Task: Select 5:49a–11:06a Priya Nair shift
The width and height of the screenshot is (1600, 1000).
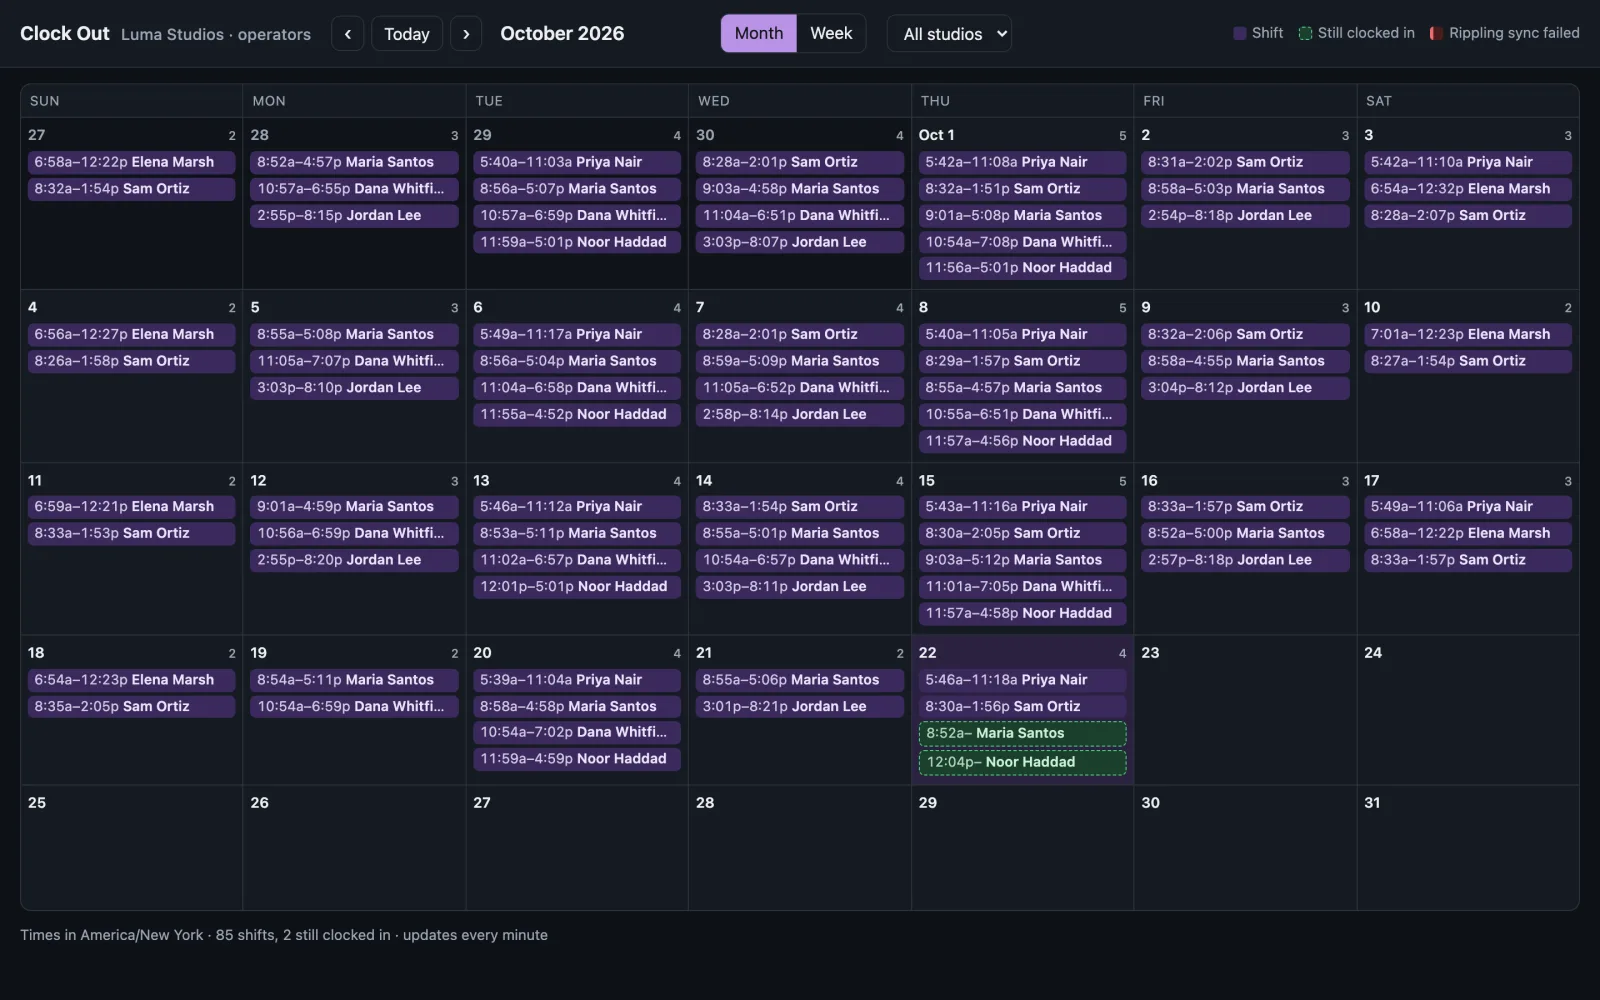Action: coord(1468,507)
